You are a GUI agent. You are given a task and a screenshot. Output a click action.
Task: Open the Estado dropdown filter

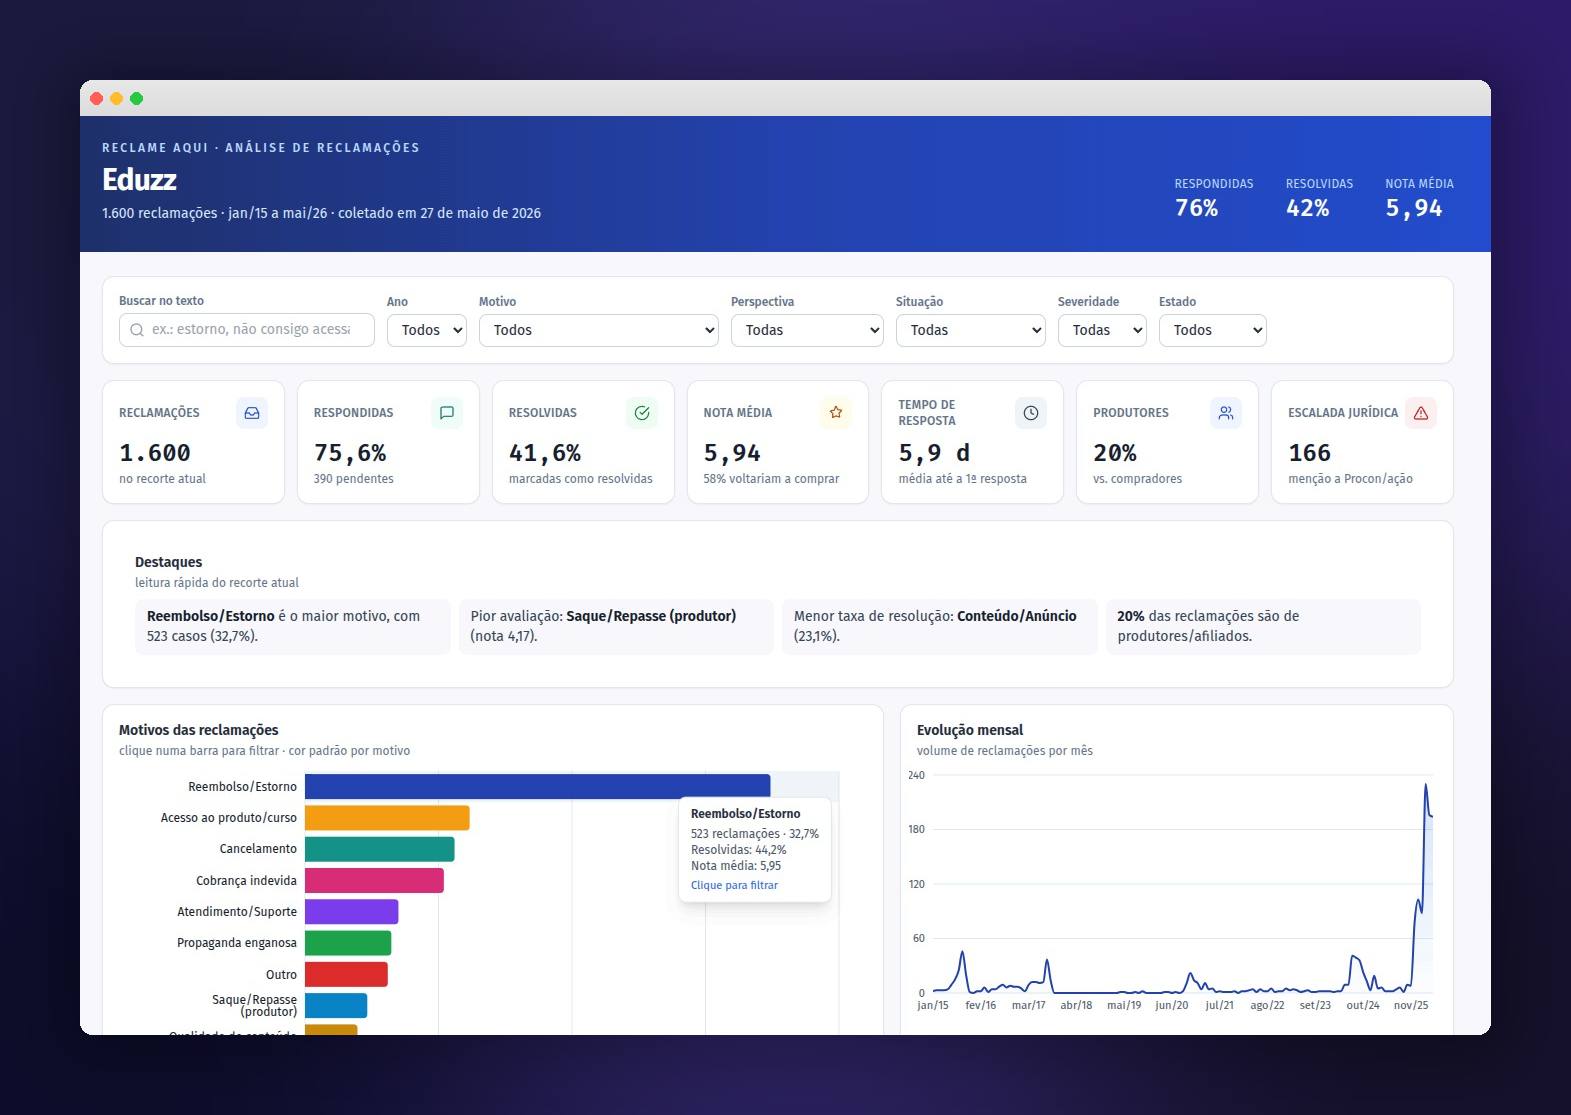pyautogui.click(x=1213, y=330)
